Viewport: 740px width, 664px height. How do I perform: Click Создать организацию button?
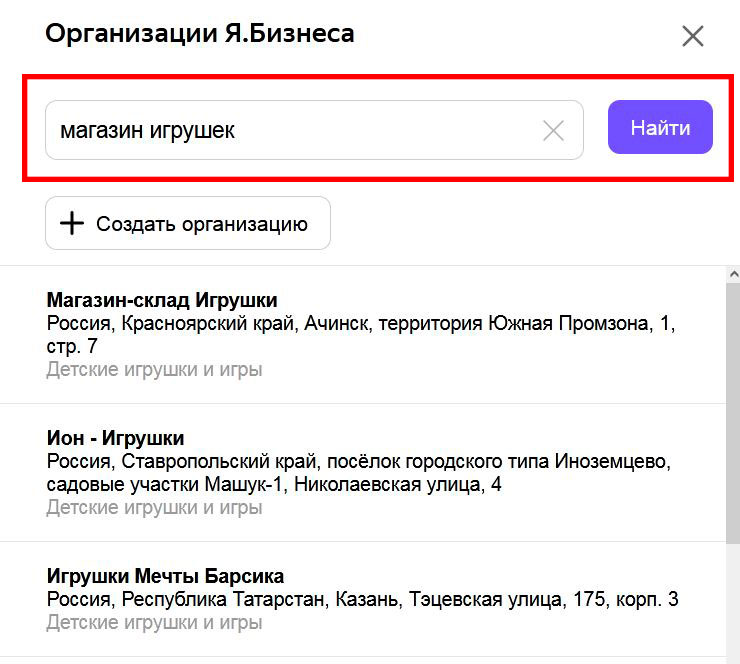point(188,223)
